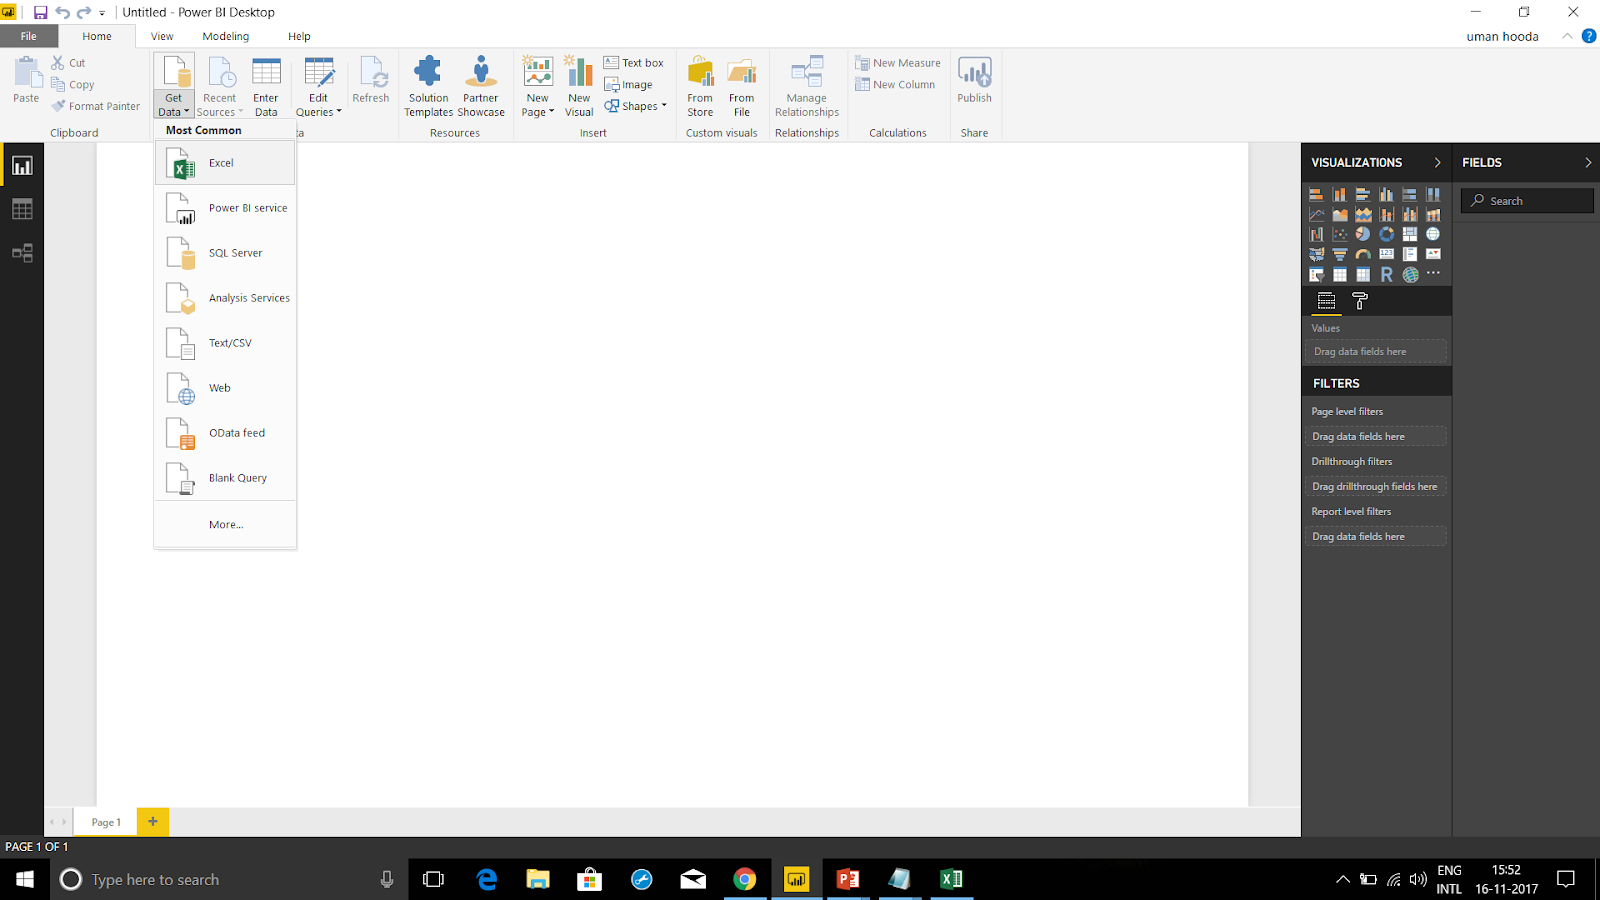Insert an Image from the ribbon

click(x=629, y=85)
